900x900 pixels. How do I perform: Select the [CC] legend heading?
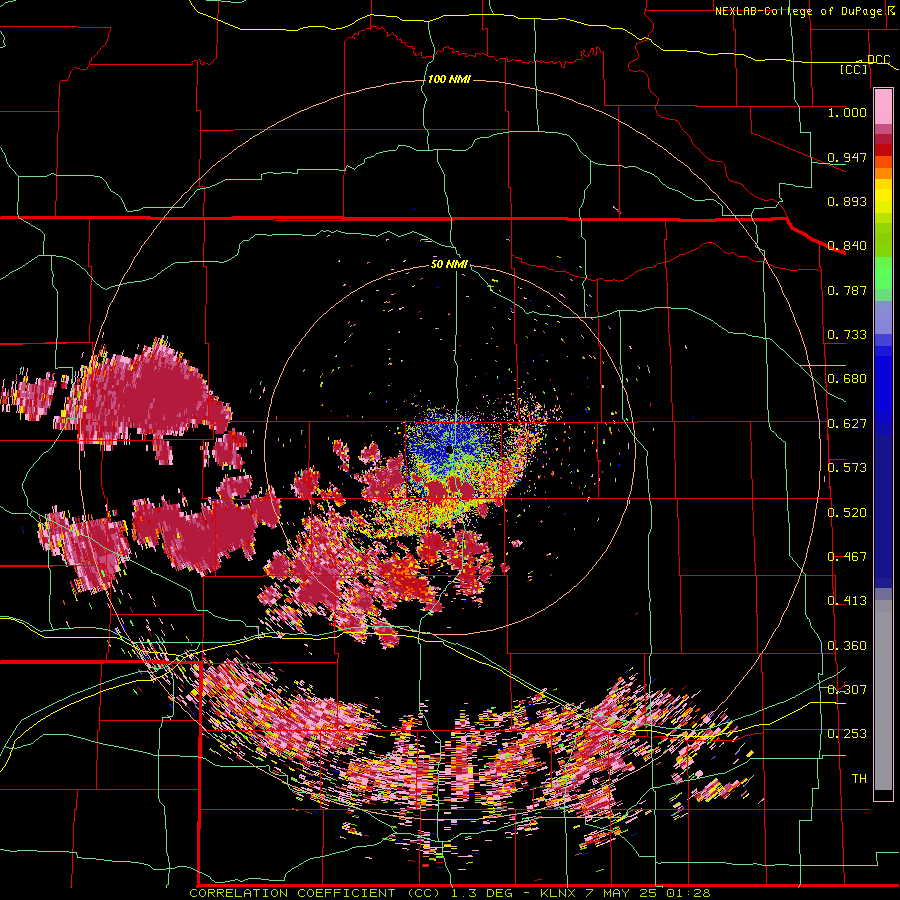853,69
